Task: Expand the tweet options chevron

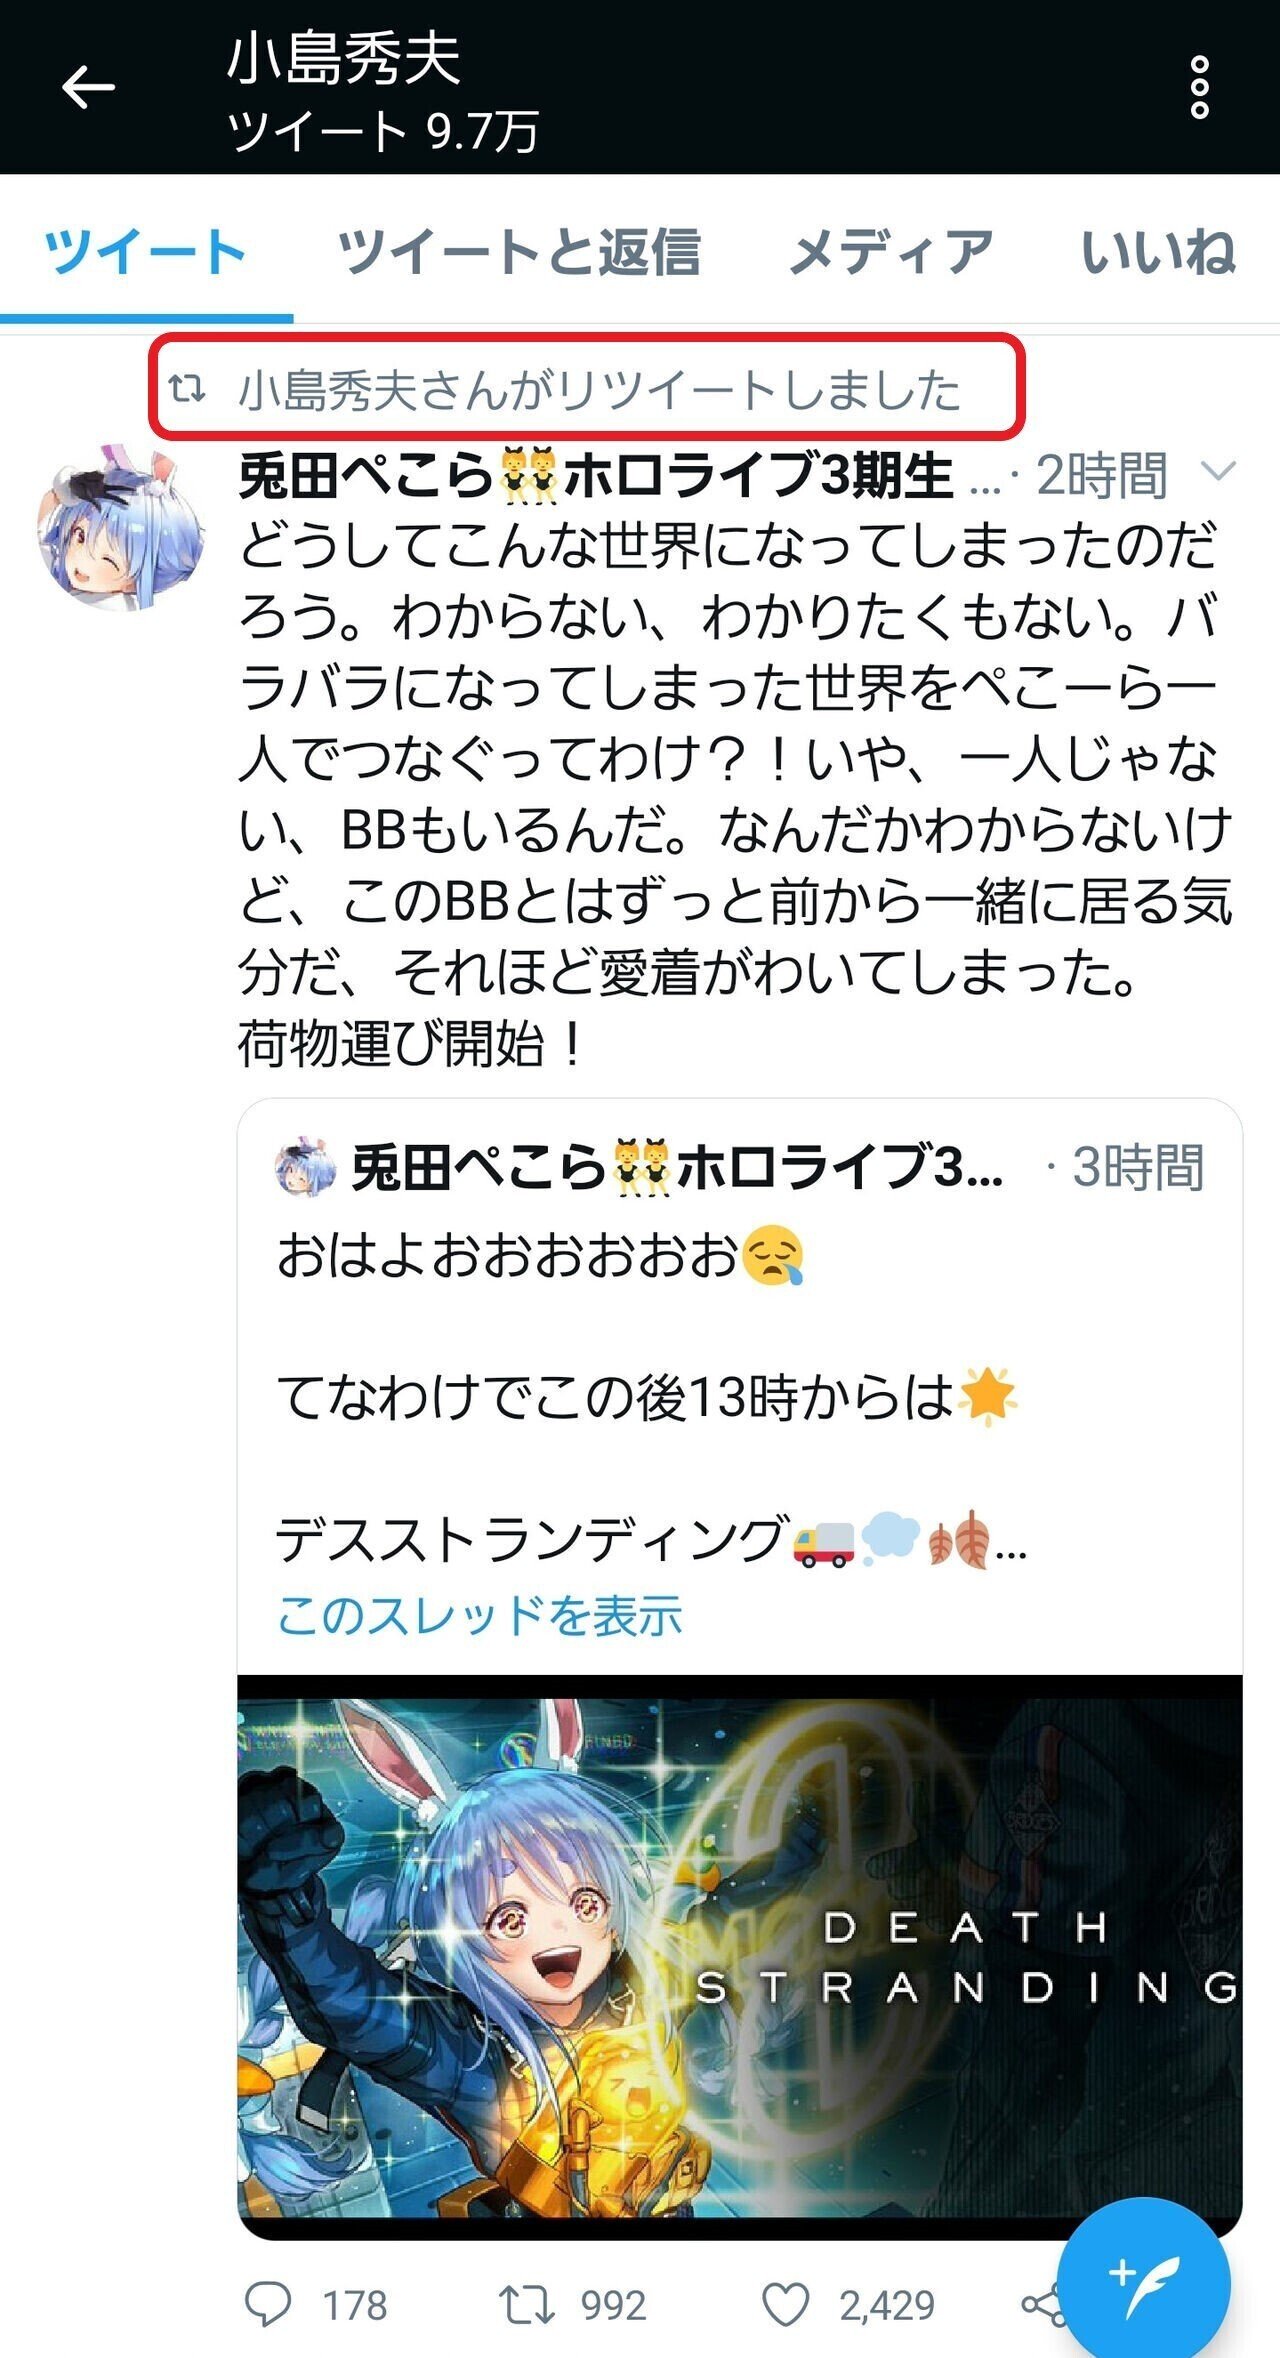Action: tap(1217, 471)
